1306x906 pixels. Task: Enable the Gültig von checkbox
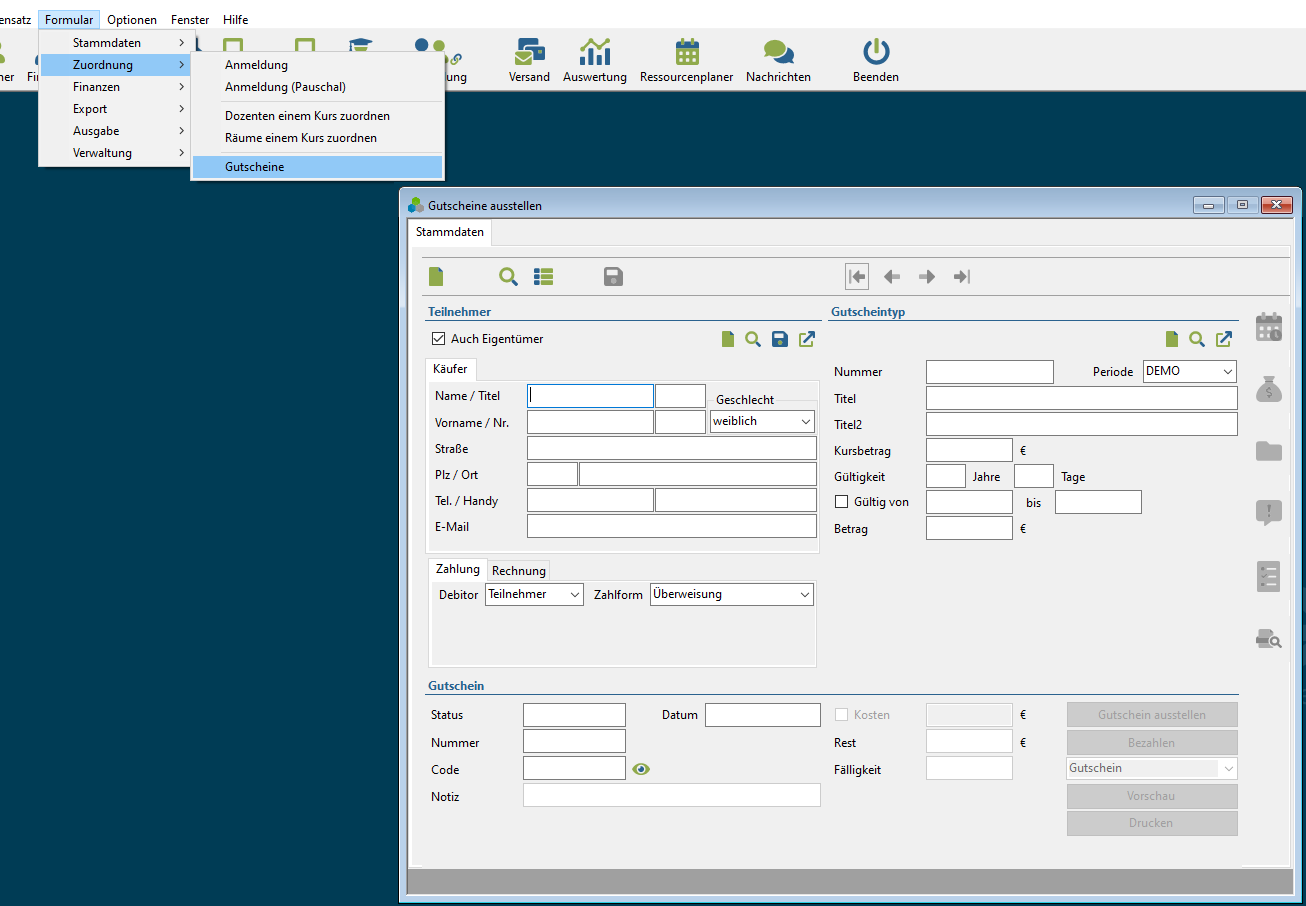(842, 501)
